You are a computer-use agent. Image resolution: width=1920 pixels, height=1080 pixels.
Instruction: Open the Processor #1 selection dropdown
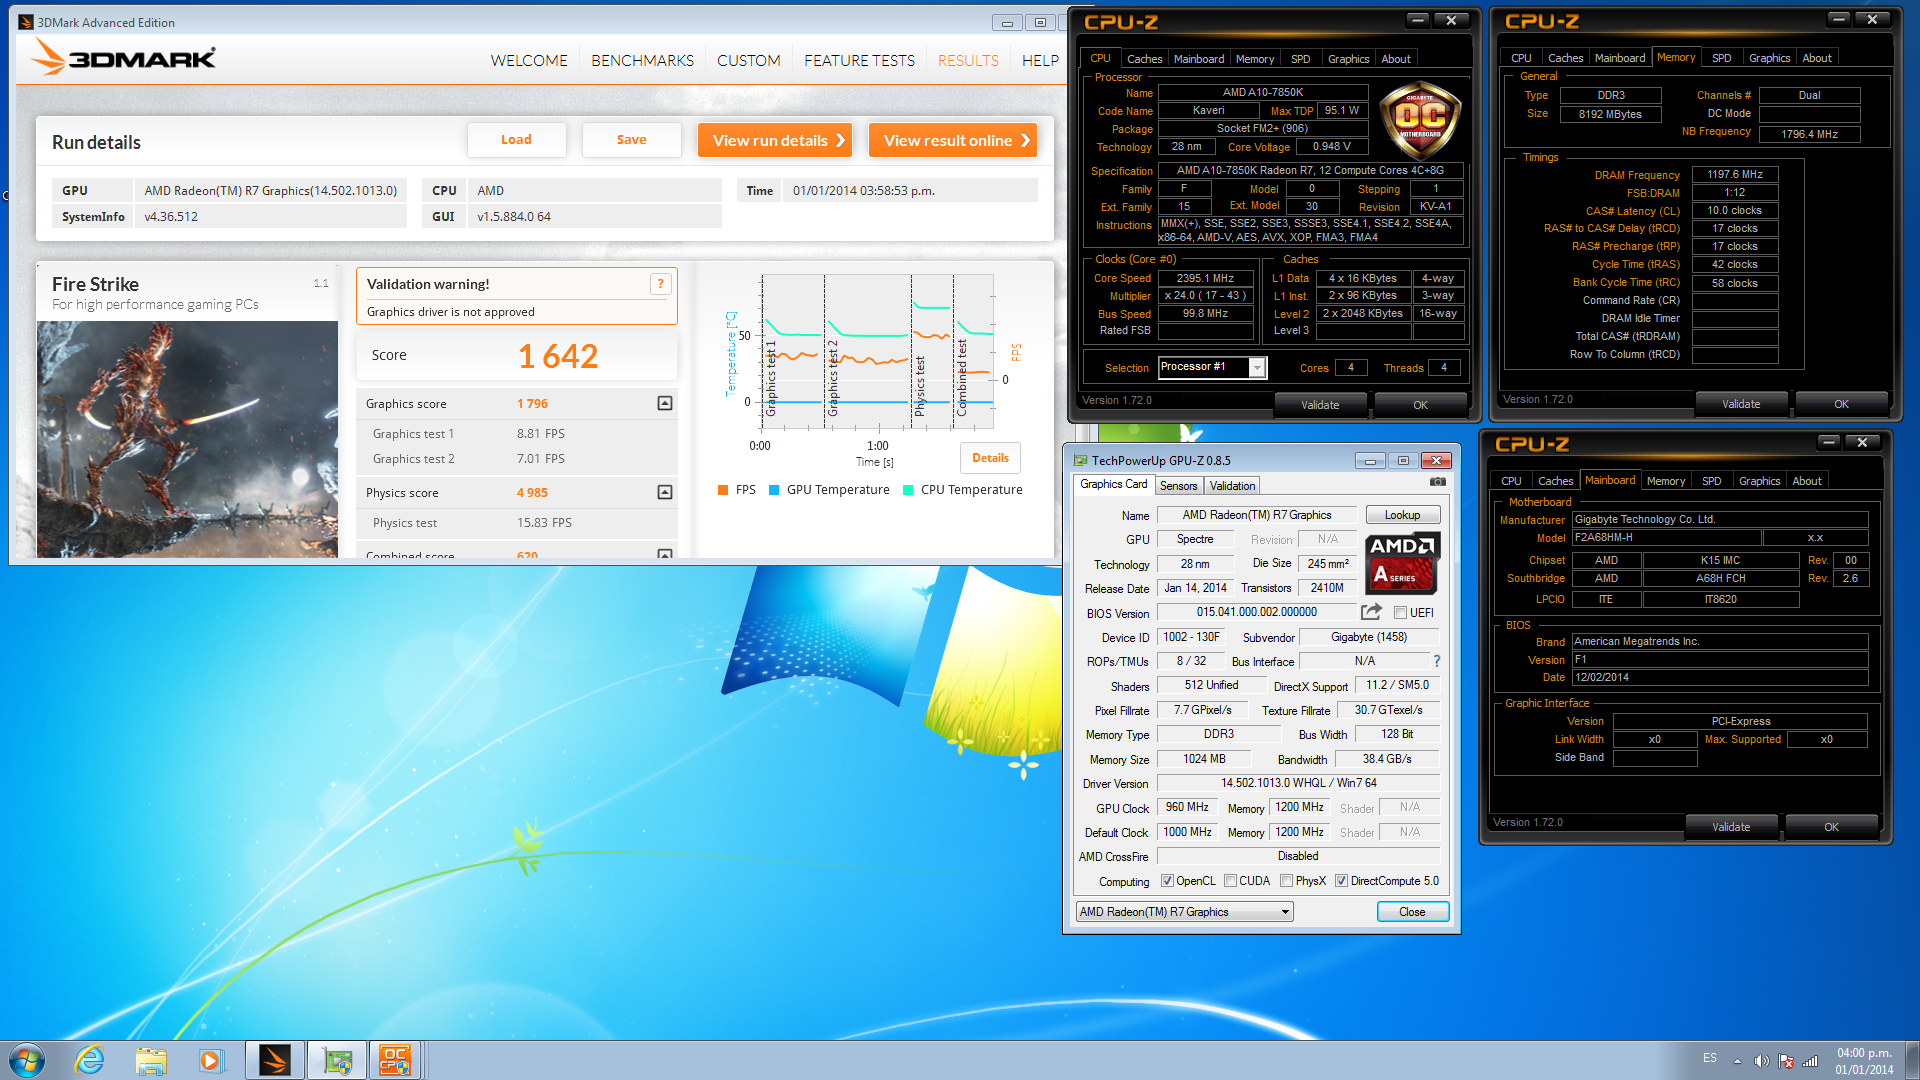tap(1212, 367)
